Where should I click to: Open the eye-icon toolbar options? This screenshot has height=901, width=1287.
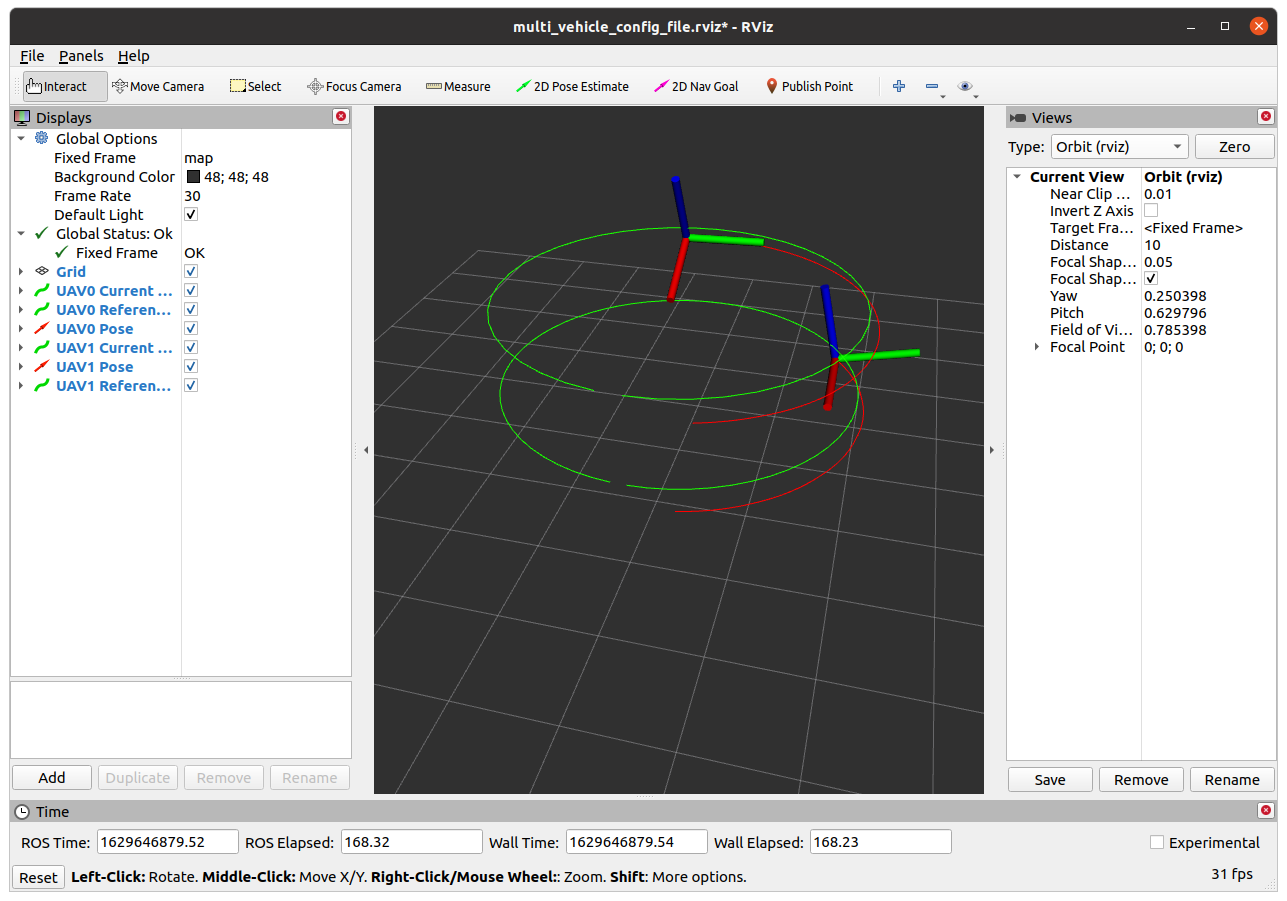pyautogui.click(x=966, y=87)
